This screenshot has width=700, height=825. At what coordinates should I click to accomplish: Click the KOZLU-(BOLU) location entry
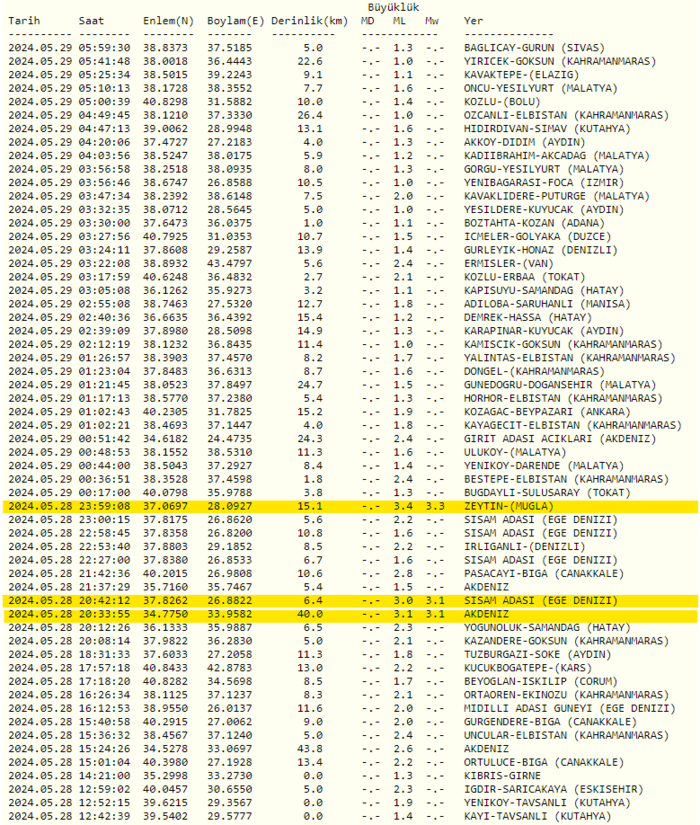tap(502, 102)
